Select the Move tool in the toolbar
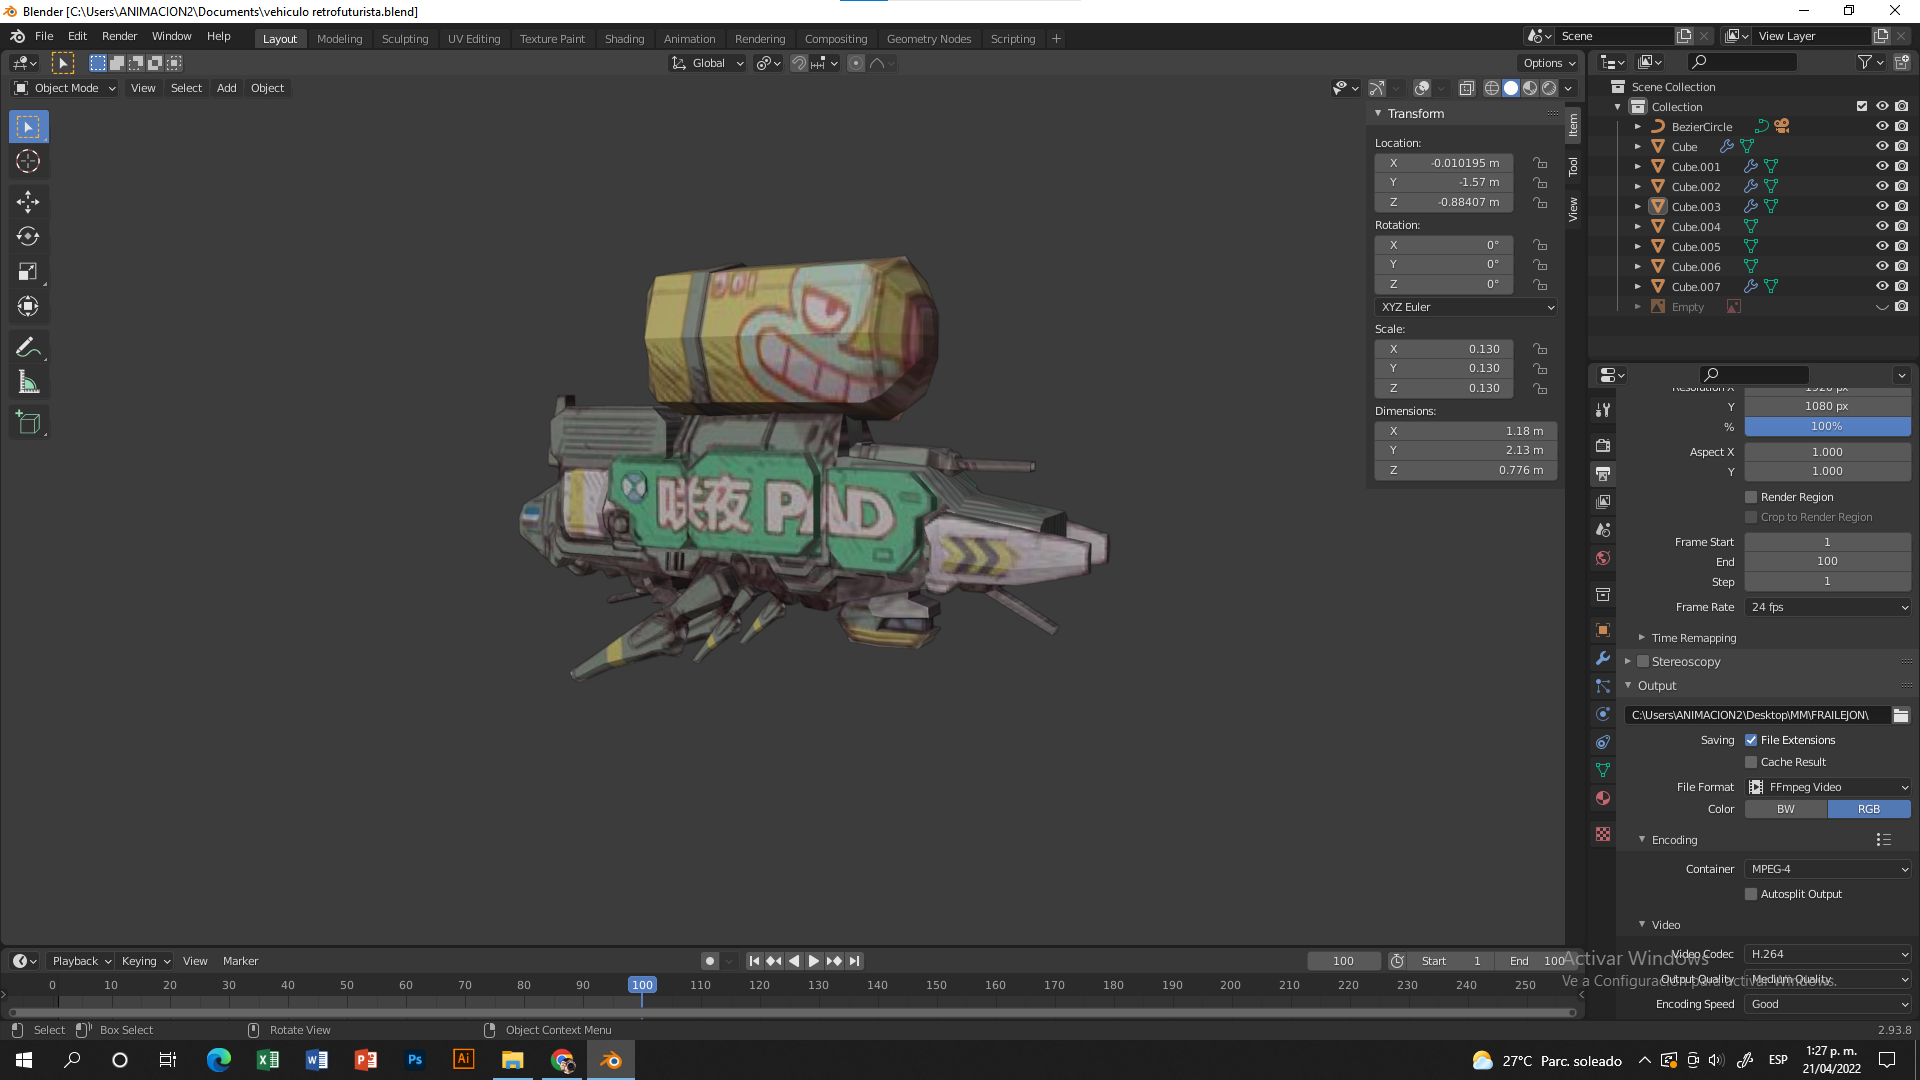 tap(28, 201)
